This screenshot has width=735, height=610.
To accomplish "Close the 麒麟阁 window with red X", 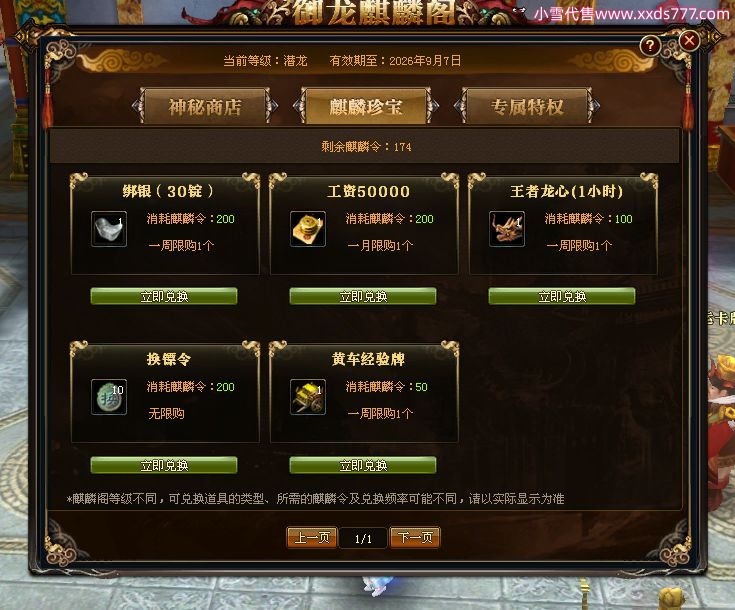I will coord(689,41).
